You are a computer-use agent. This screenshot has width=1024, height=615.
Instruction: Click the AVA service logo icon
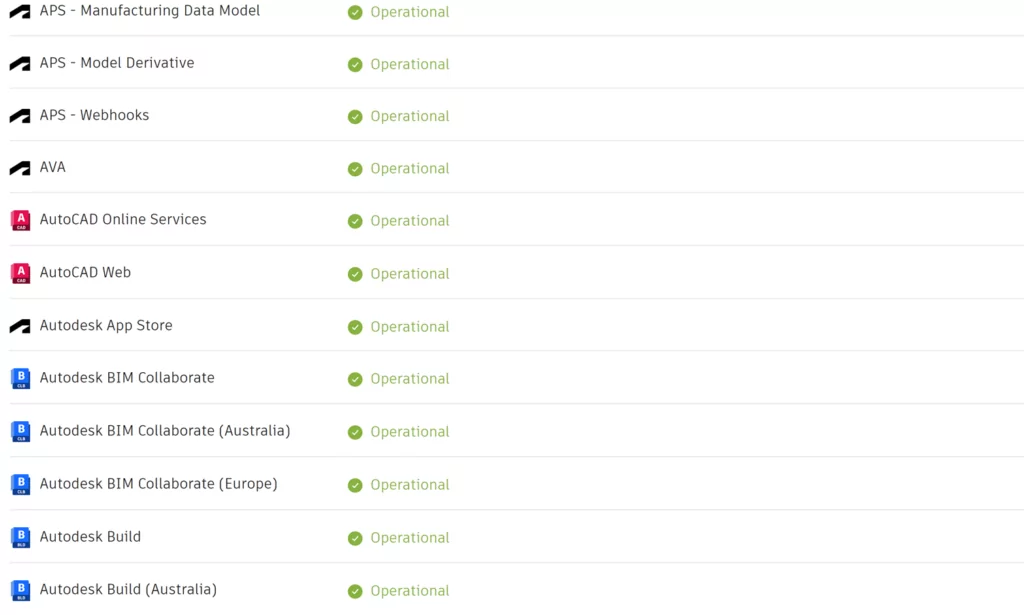[x=19, y=167]
